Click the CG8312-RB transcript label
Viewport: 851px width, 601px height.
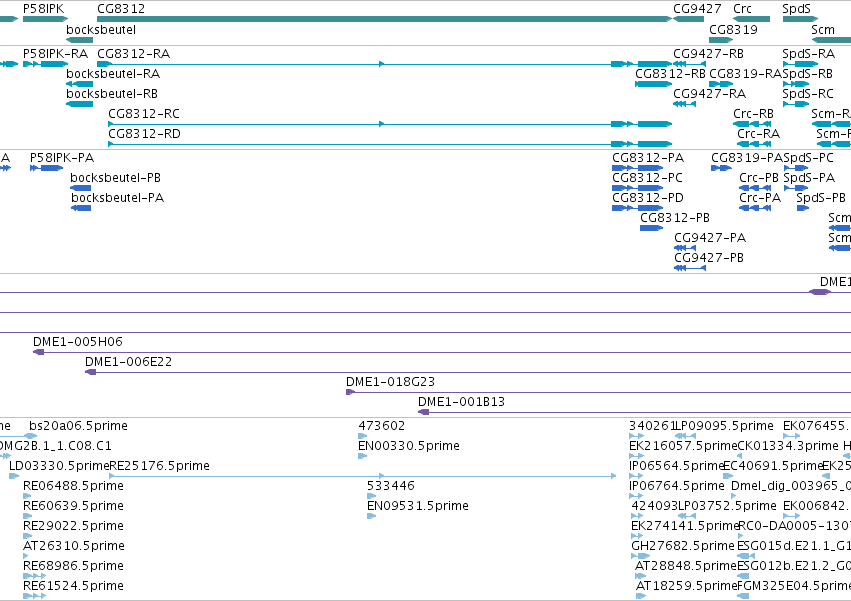tap(670, 74)
